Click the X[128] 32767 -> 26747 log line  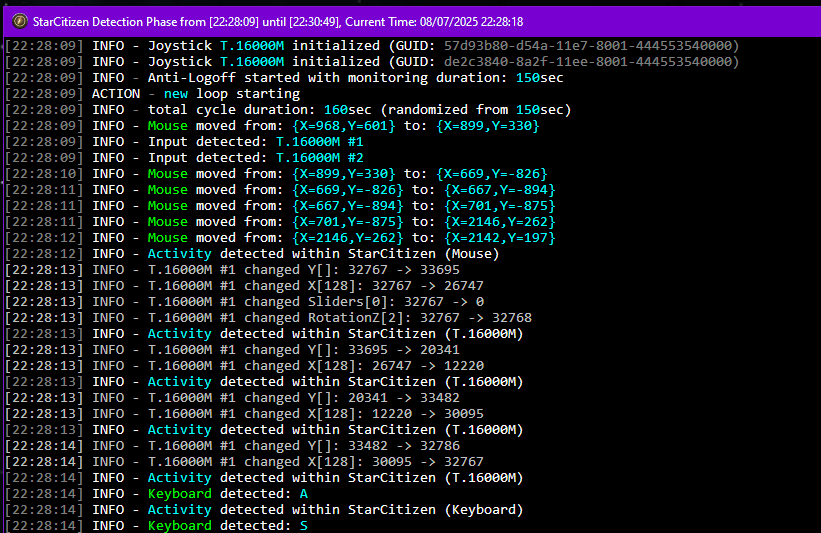pyautogui.click(x=245, y=286)
